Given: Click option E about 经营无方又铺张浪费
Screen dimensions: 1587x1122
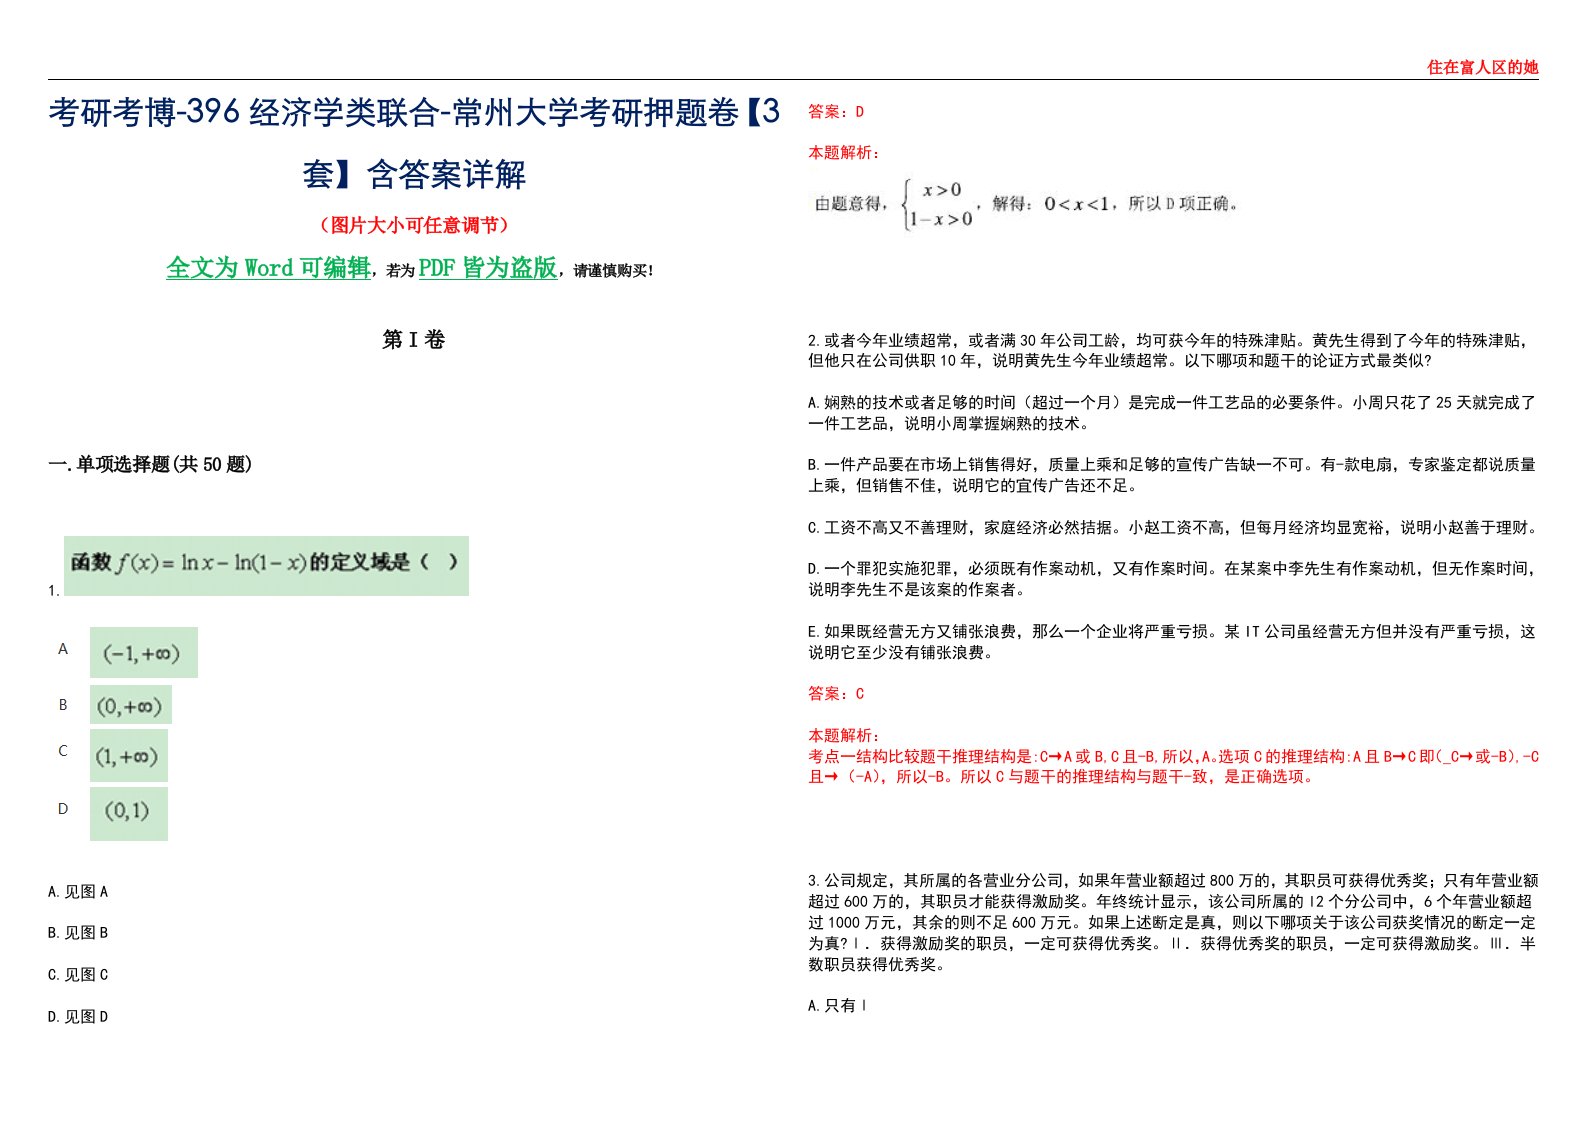Looking at the screenshot, I should [1172, 642].
